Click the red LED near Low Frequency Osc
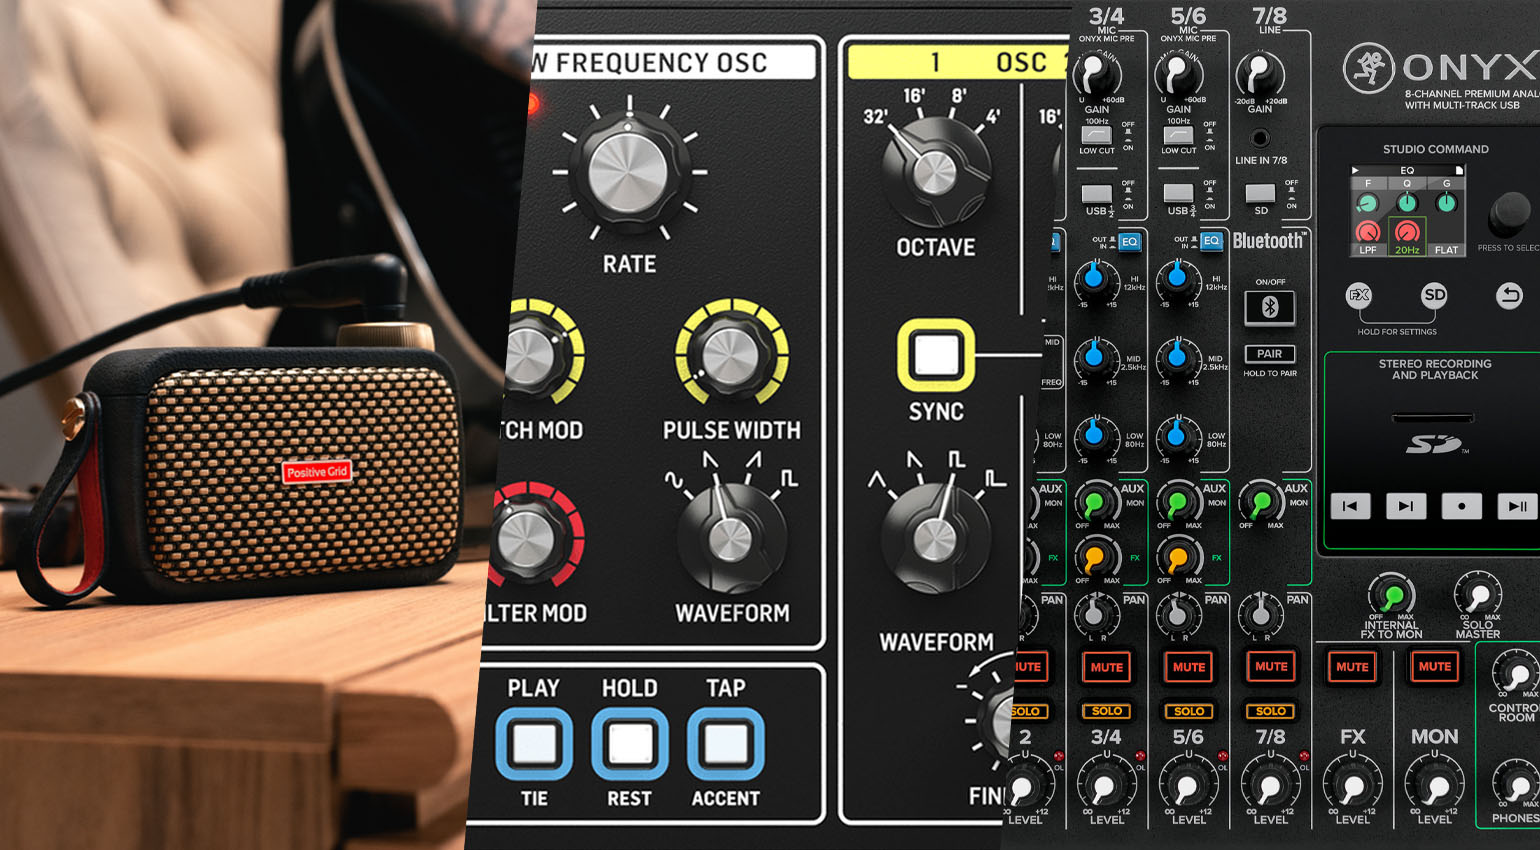The width and height of the screenshot is (1540, 850). coord(530,102)
